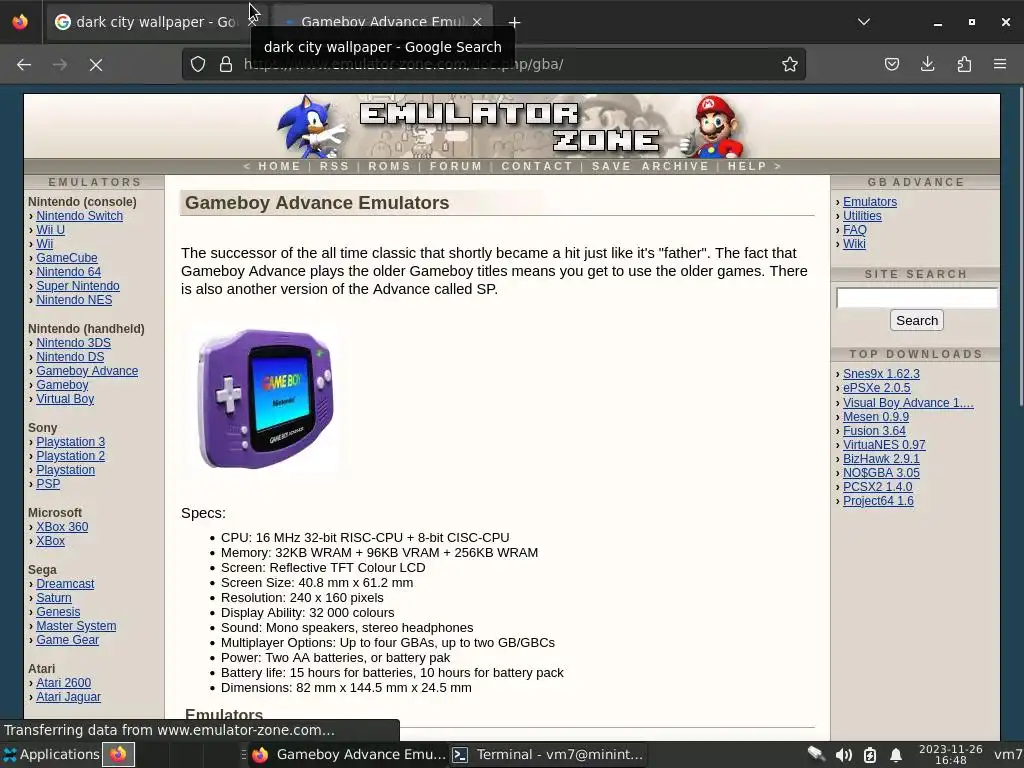Open the CONTACT navigation menu item
This screenshot has width=1024, height=768.
tap(537, 166)
